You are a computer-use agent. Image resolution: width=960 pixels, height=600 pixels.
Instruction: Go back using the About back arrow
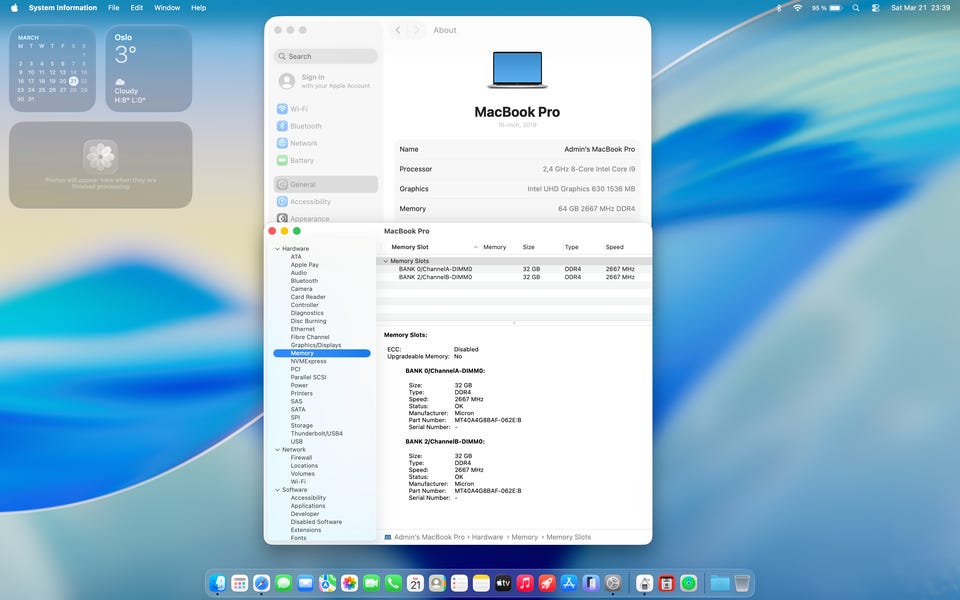pyautogui.click(x=398, y=30)
